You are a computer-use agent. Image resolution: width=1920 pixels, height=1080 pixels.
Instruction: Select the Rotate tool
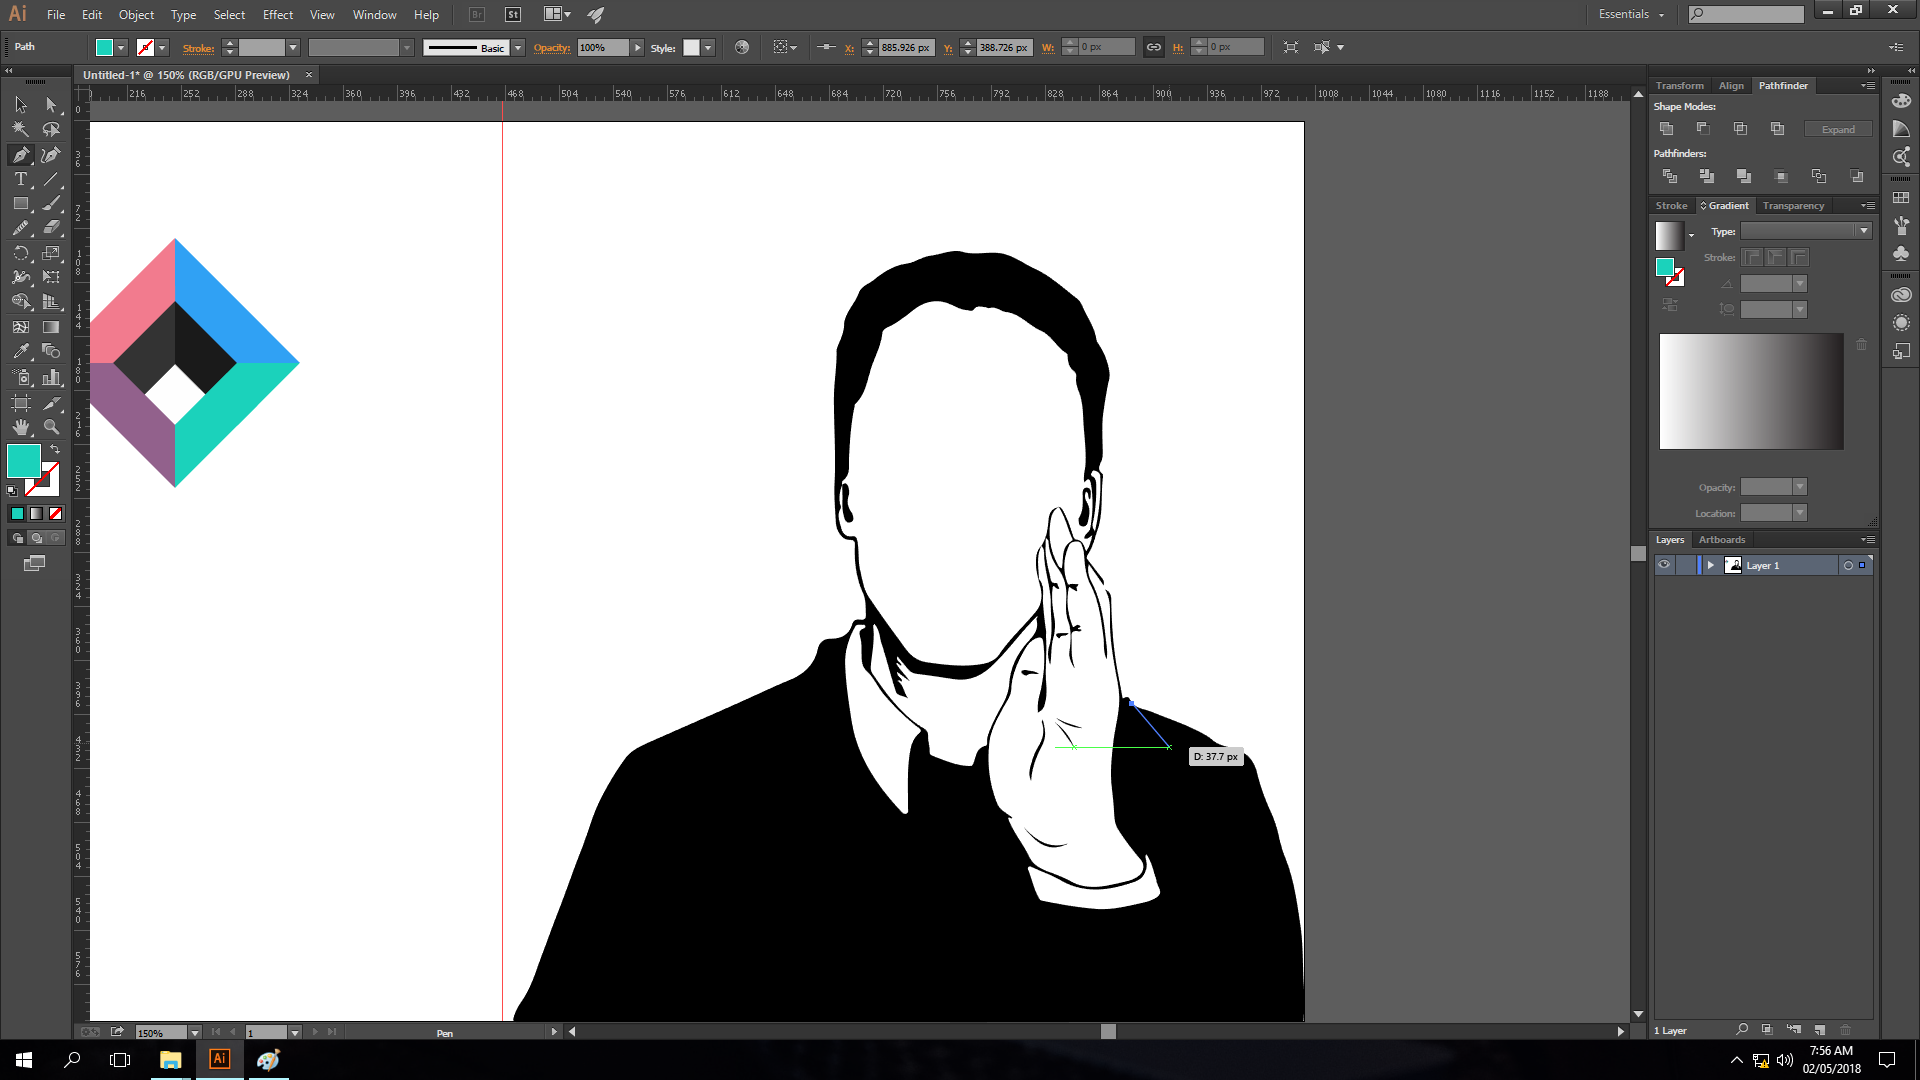pyautogui.click(x=21, y=253)
